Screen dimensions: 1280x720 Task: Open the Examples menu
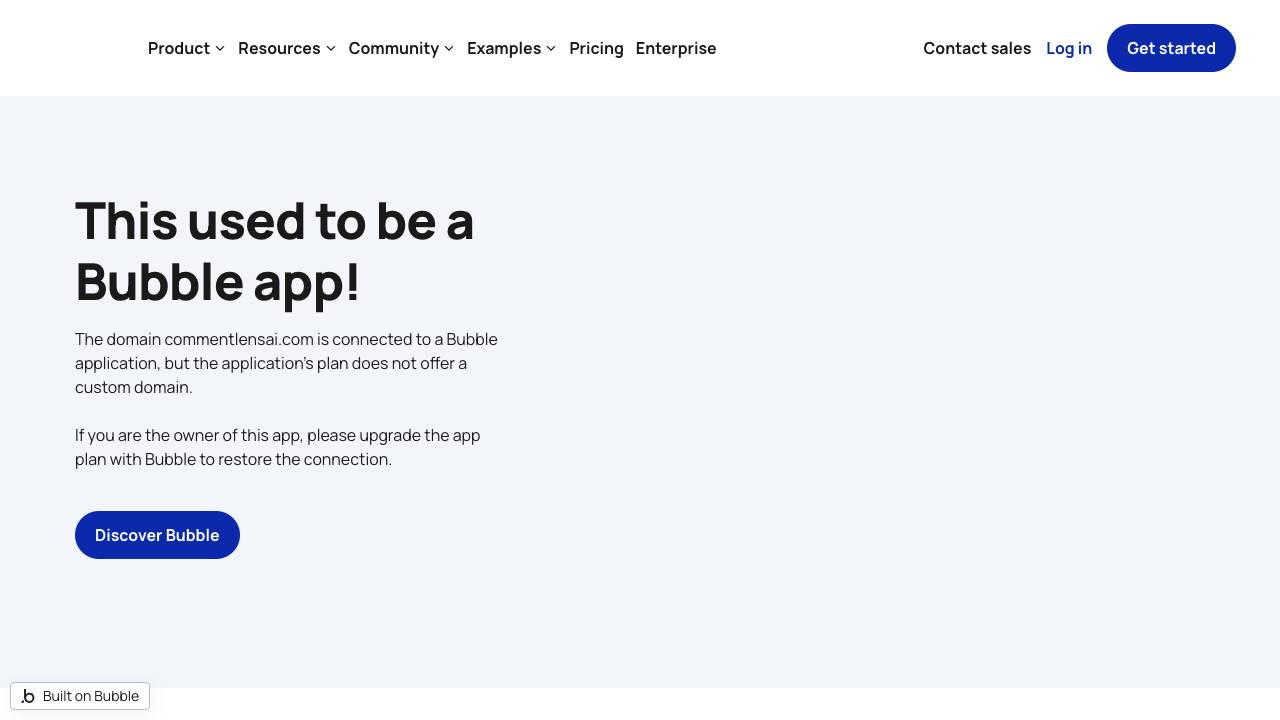512,48
